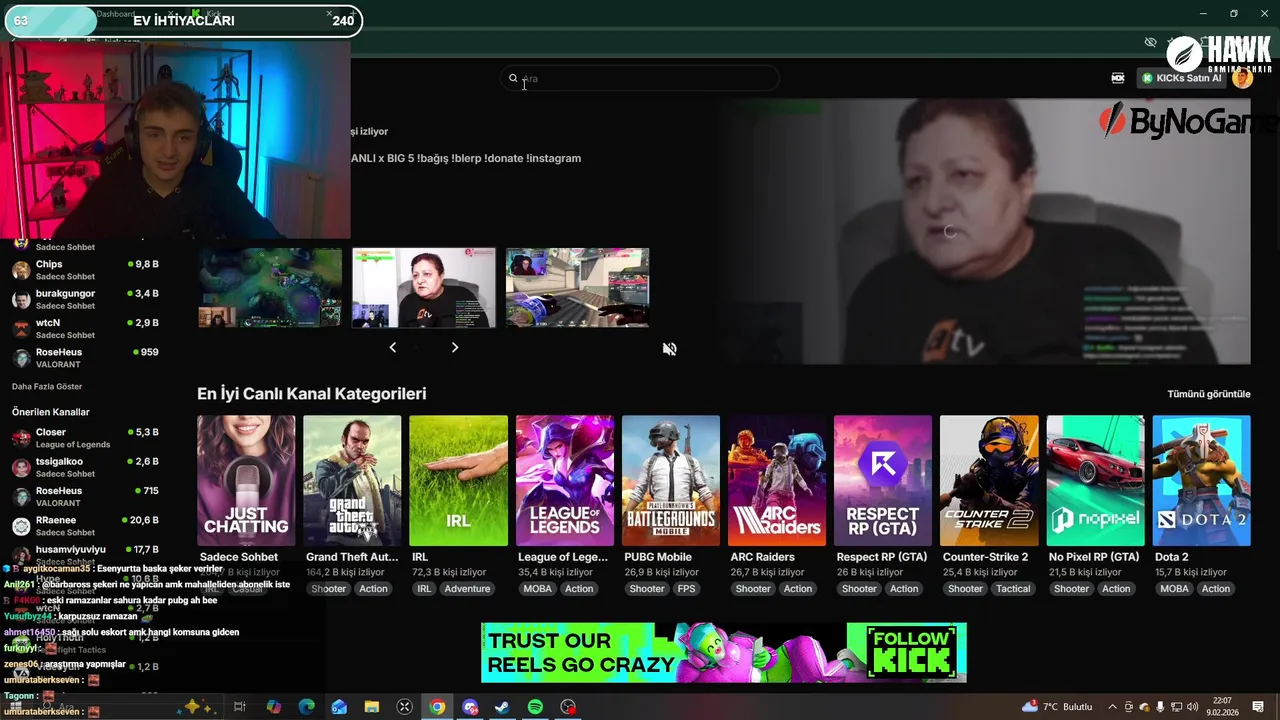Launch Microsoft Edge from the taskbar

(306, 707)
